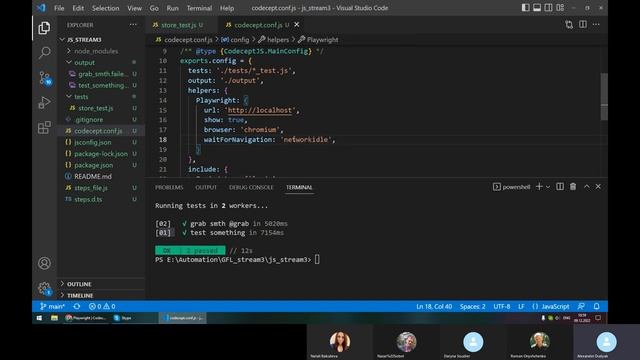Open notifications bell in status bar
This screenshot has height=360, width=640.
(596, 306)
